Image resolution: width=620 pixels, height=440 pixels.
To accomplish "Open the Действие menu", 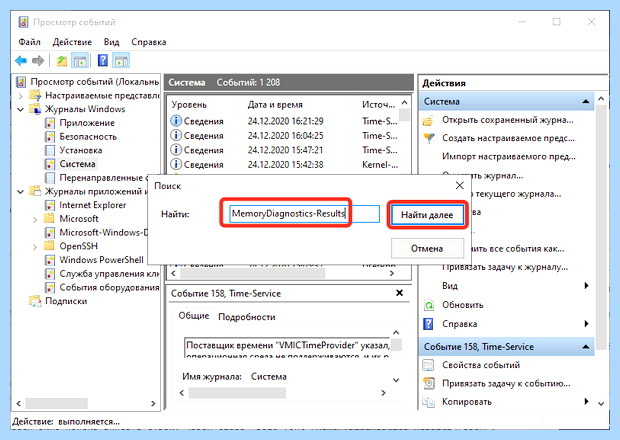I will pos(72,42).
